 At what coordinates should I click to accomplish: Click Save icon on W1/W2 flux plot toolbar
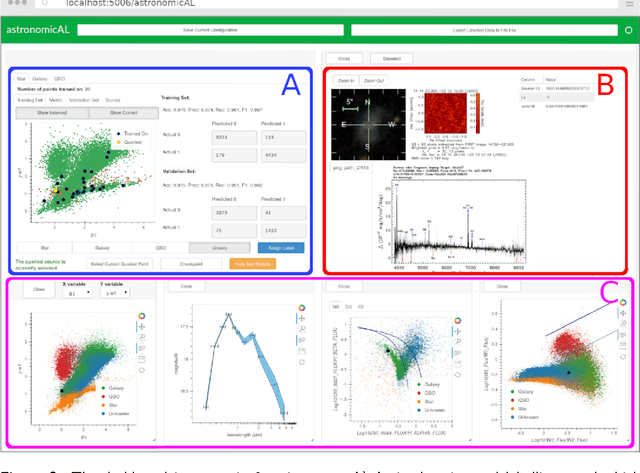623,346
